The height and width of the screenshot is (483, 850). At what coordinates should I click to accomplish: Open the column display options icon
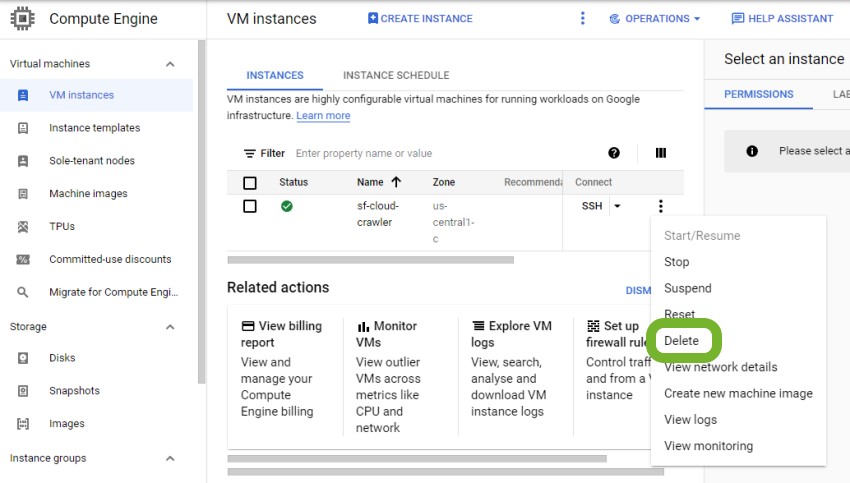click(x=660, y=153)
